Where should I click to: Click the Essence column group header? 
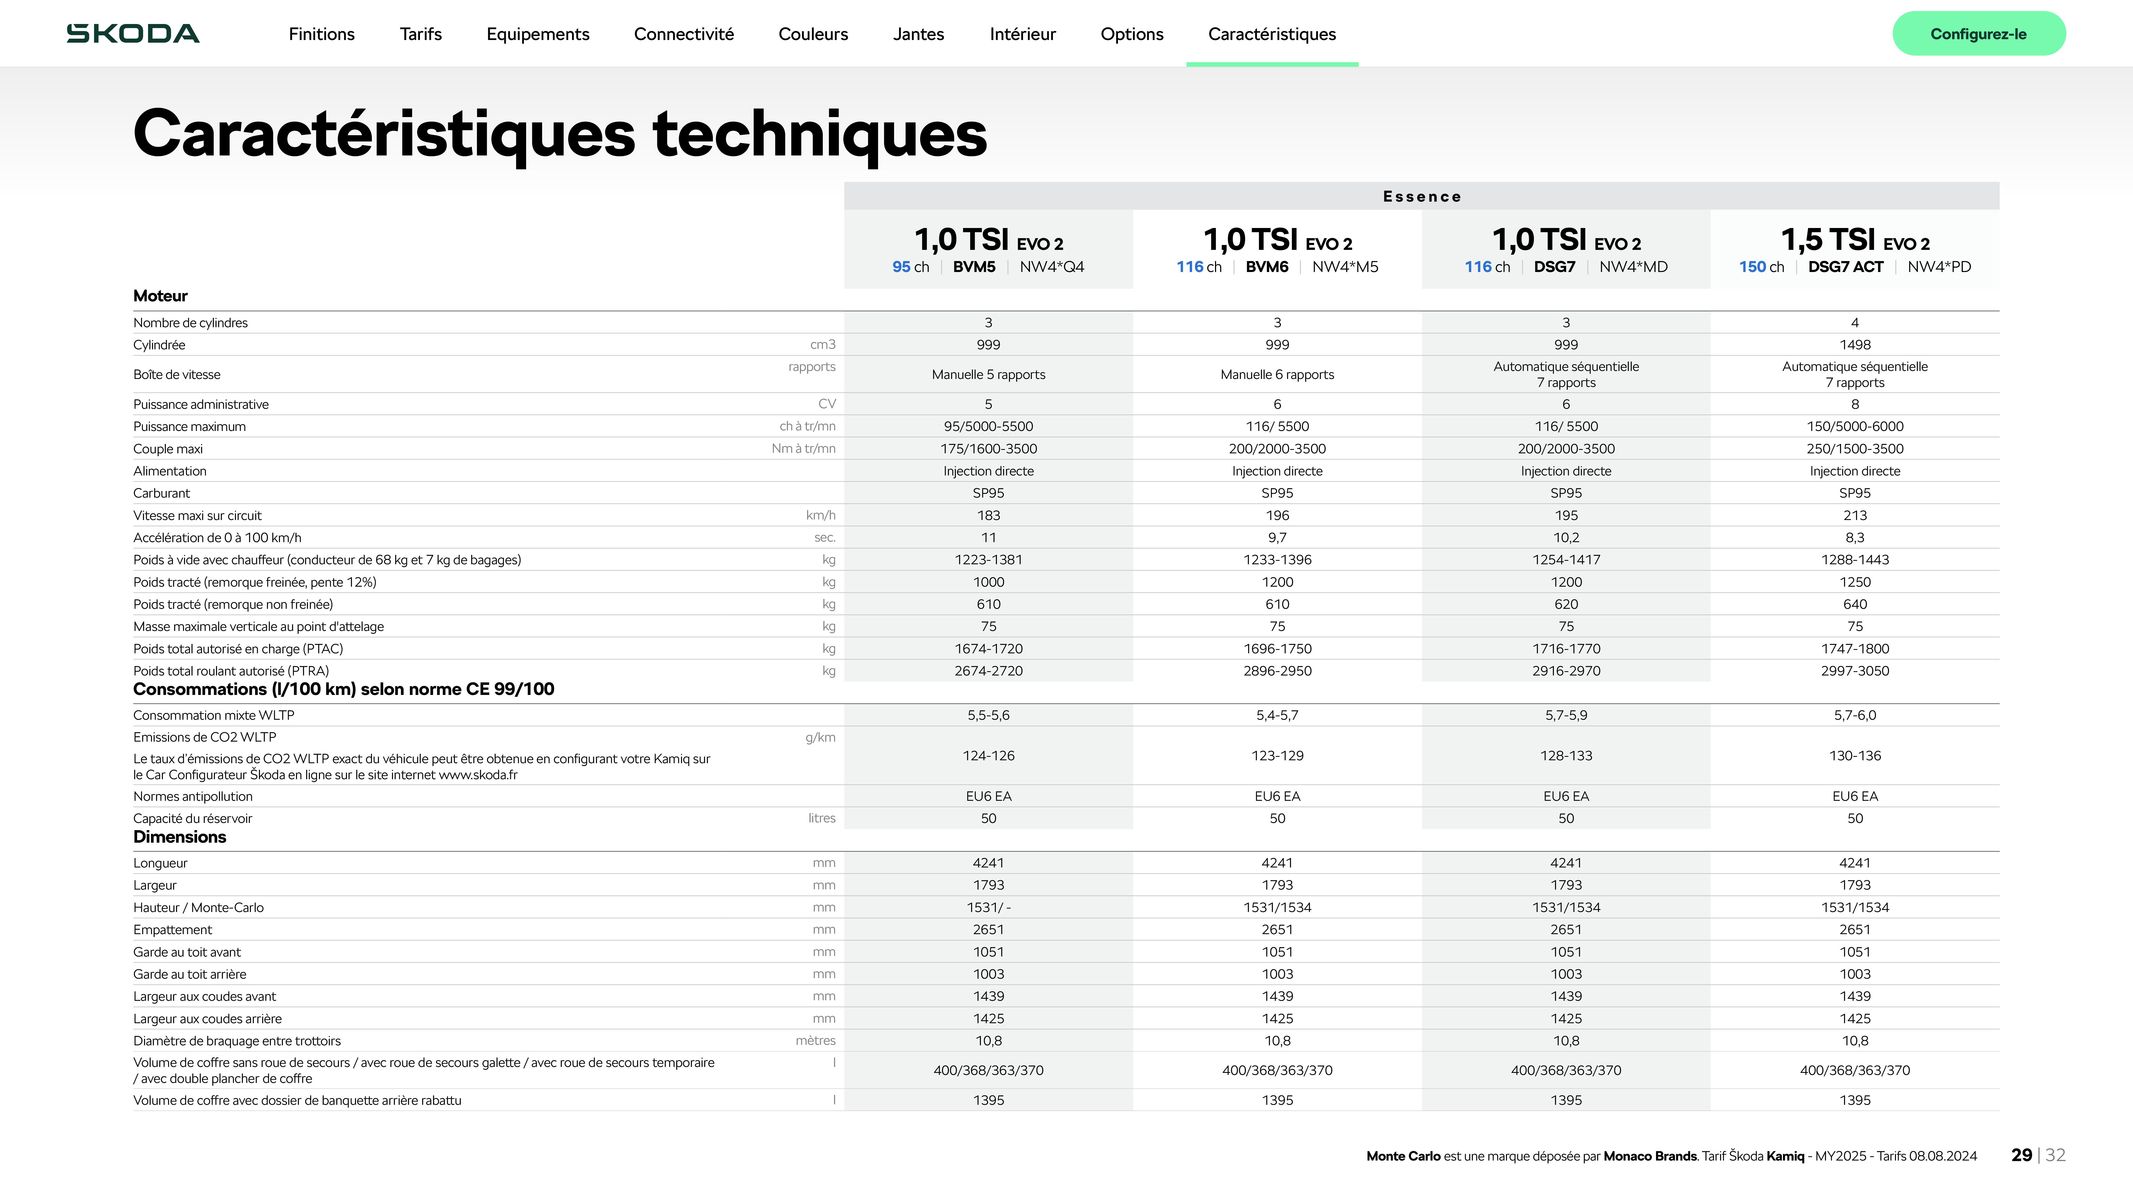[x=1422, y=196]
